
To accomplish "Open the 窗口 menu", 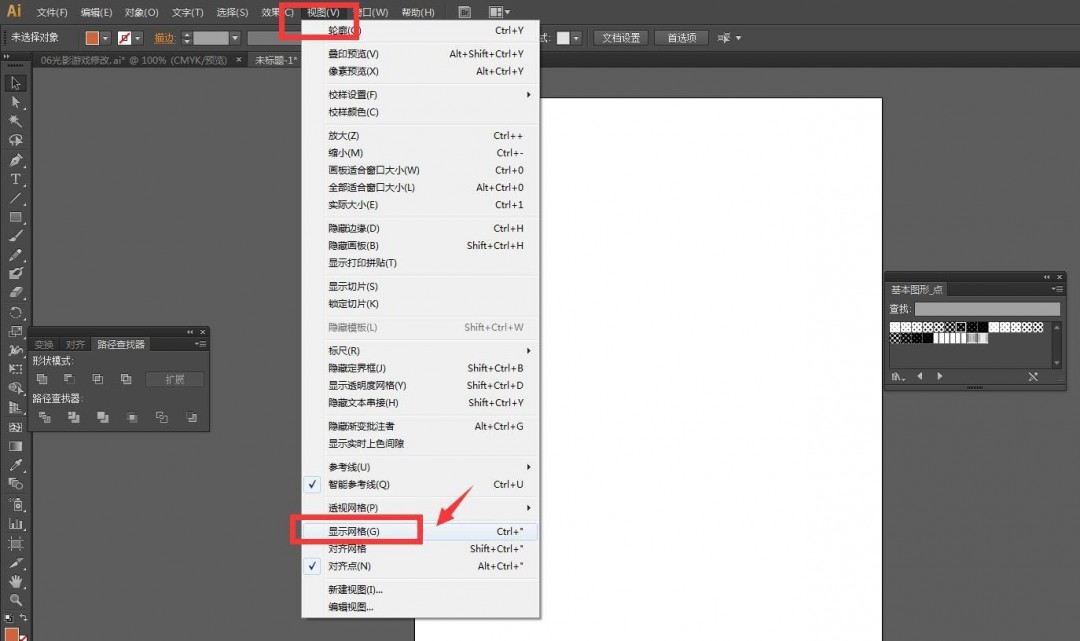I will pos(371,11).
